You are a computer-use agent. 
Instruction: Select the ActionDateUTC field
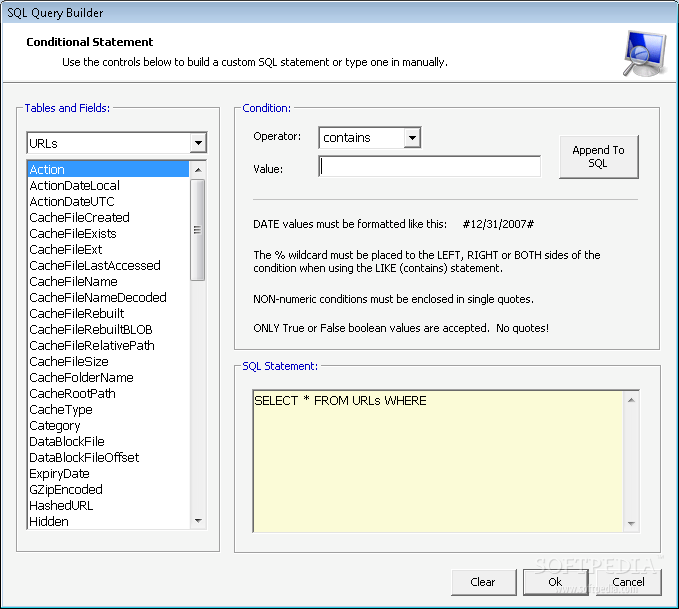point(109,201)
